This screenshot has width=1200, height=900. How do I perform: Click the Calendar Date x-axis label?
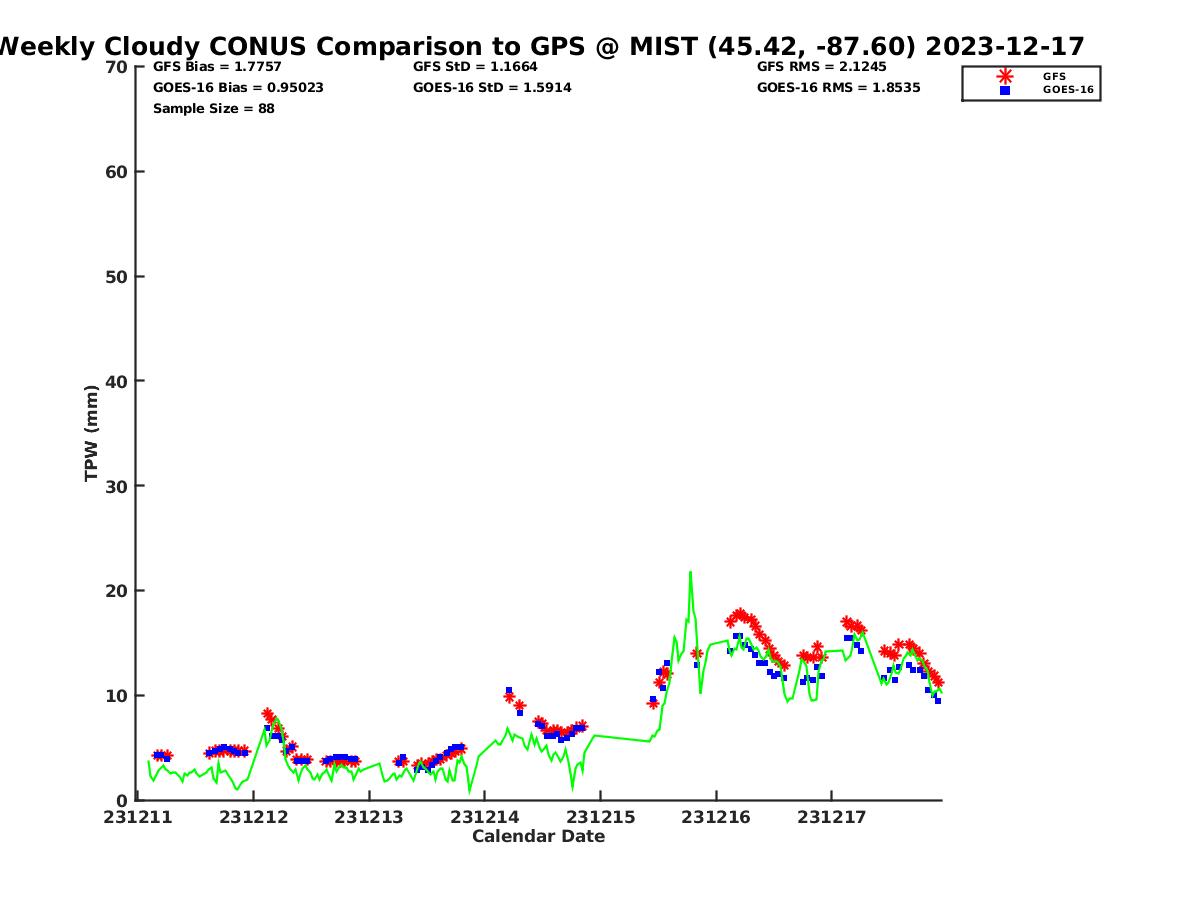538,837
